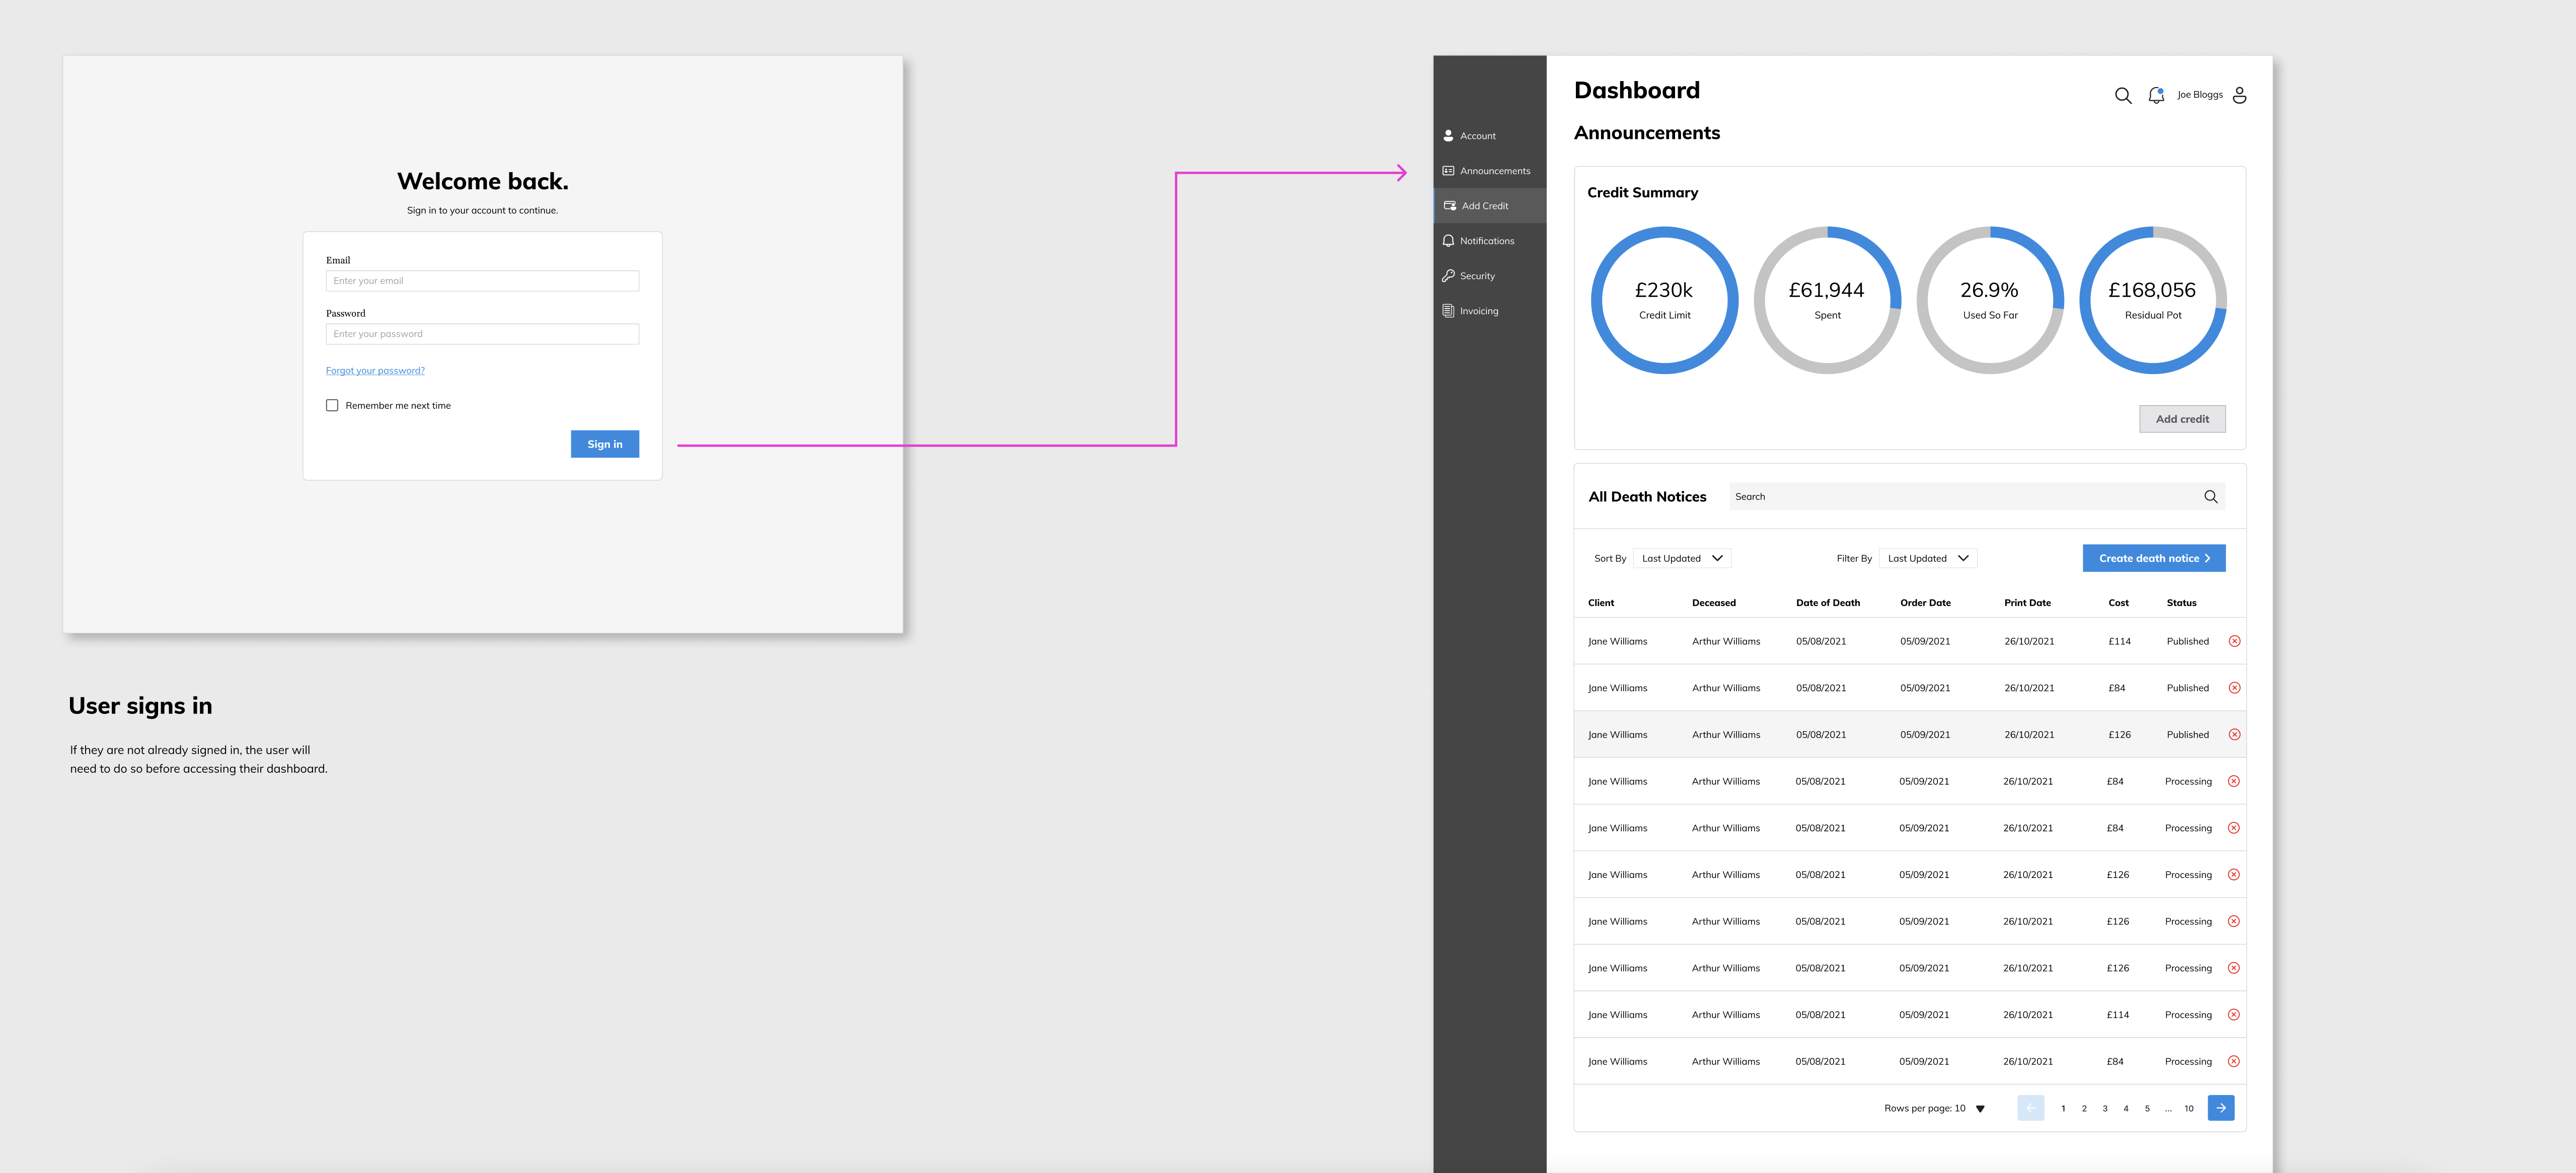2576x1173 pixels.
Task: Select Announcements in the sidebar menu
Action: point(1494,171)
